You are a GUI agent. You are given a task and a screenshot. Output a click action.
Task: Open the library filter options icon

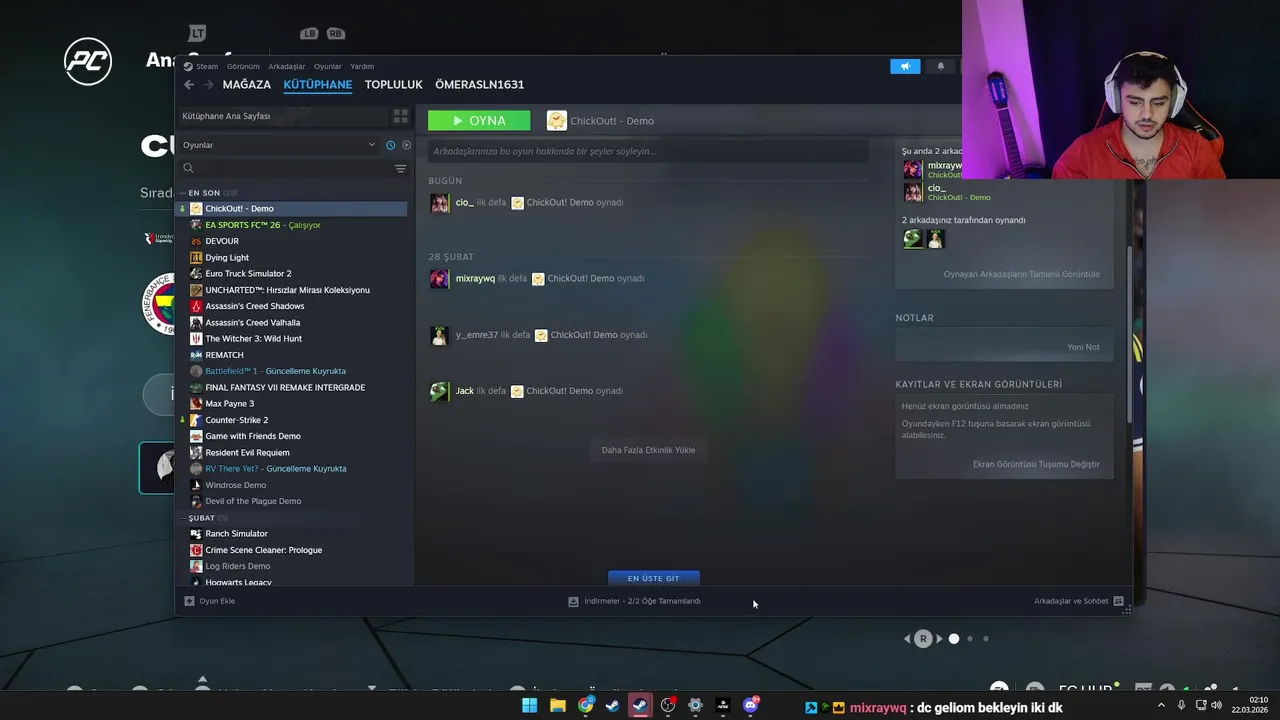click(x=400, y=168)
